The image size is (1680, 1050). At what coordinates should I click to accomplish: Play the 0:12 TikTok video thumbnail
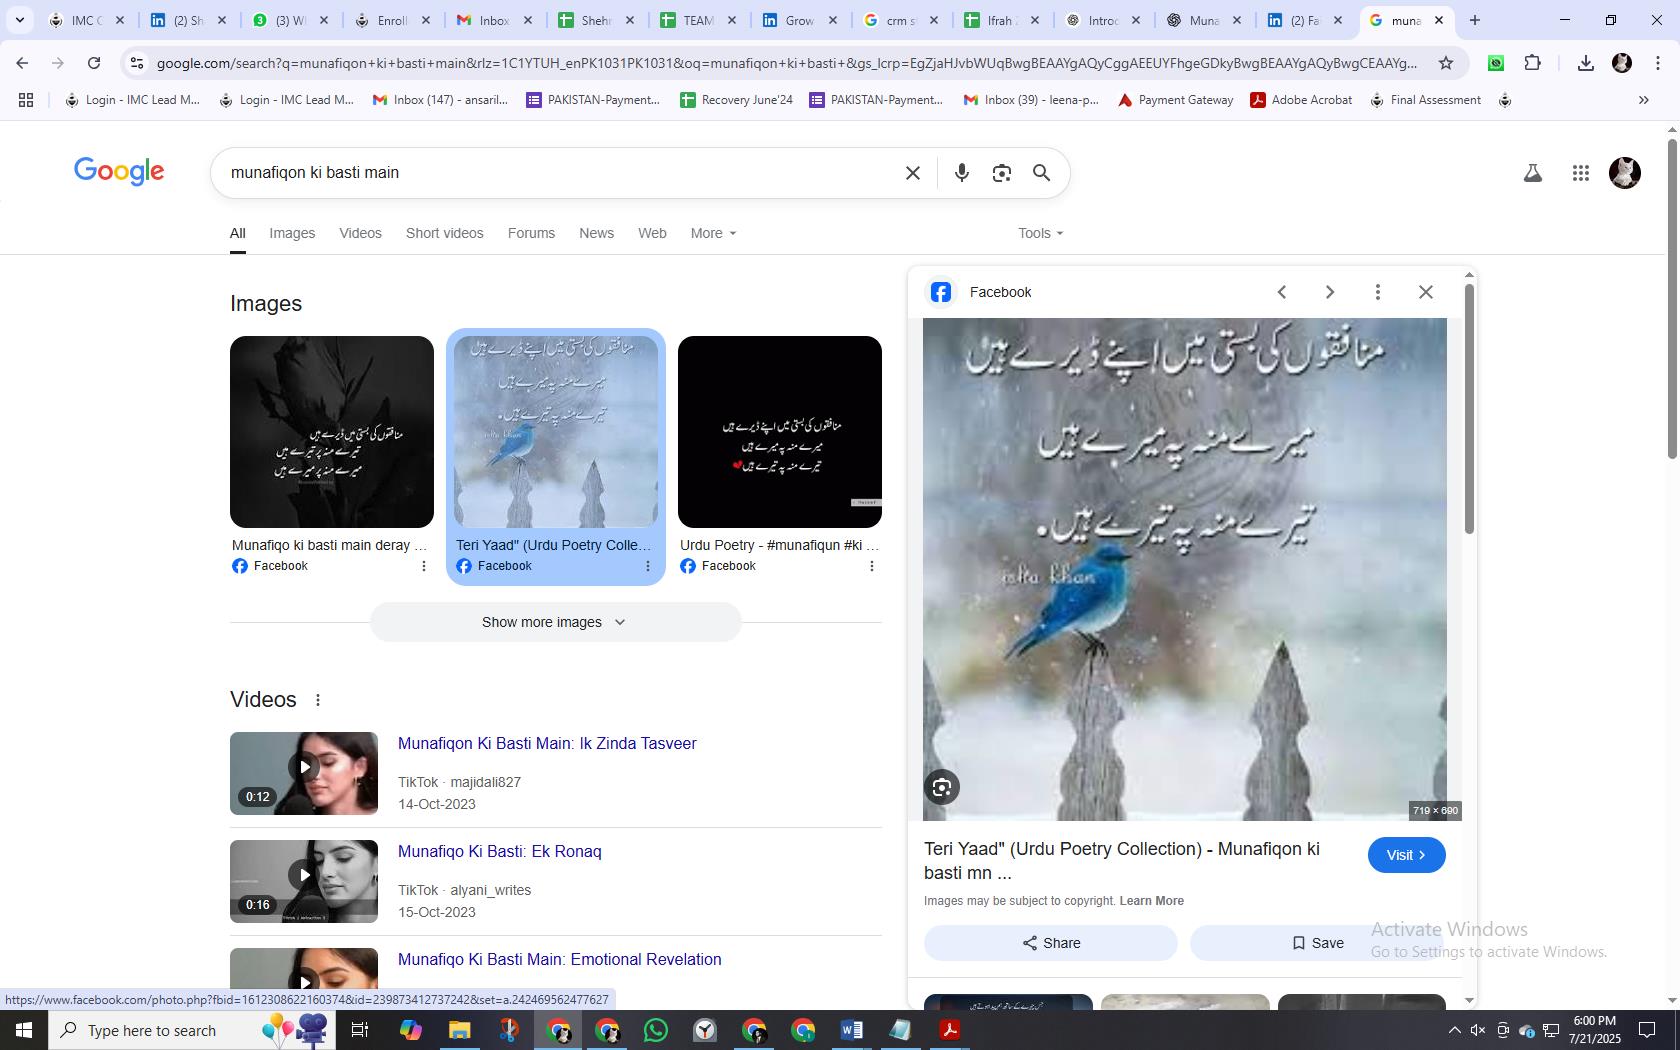point(304,773)
